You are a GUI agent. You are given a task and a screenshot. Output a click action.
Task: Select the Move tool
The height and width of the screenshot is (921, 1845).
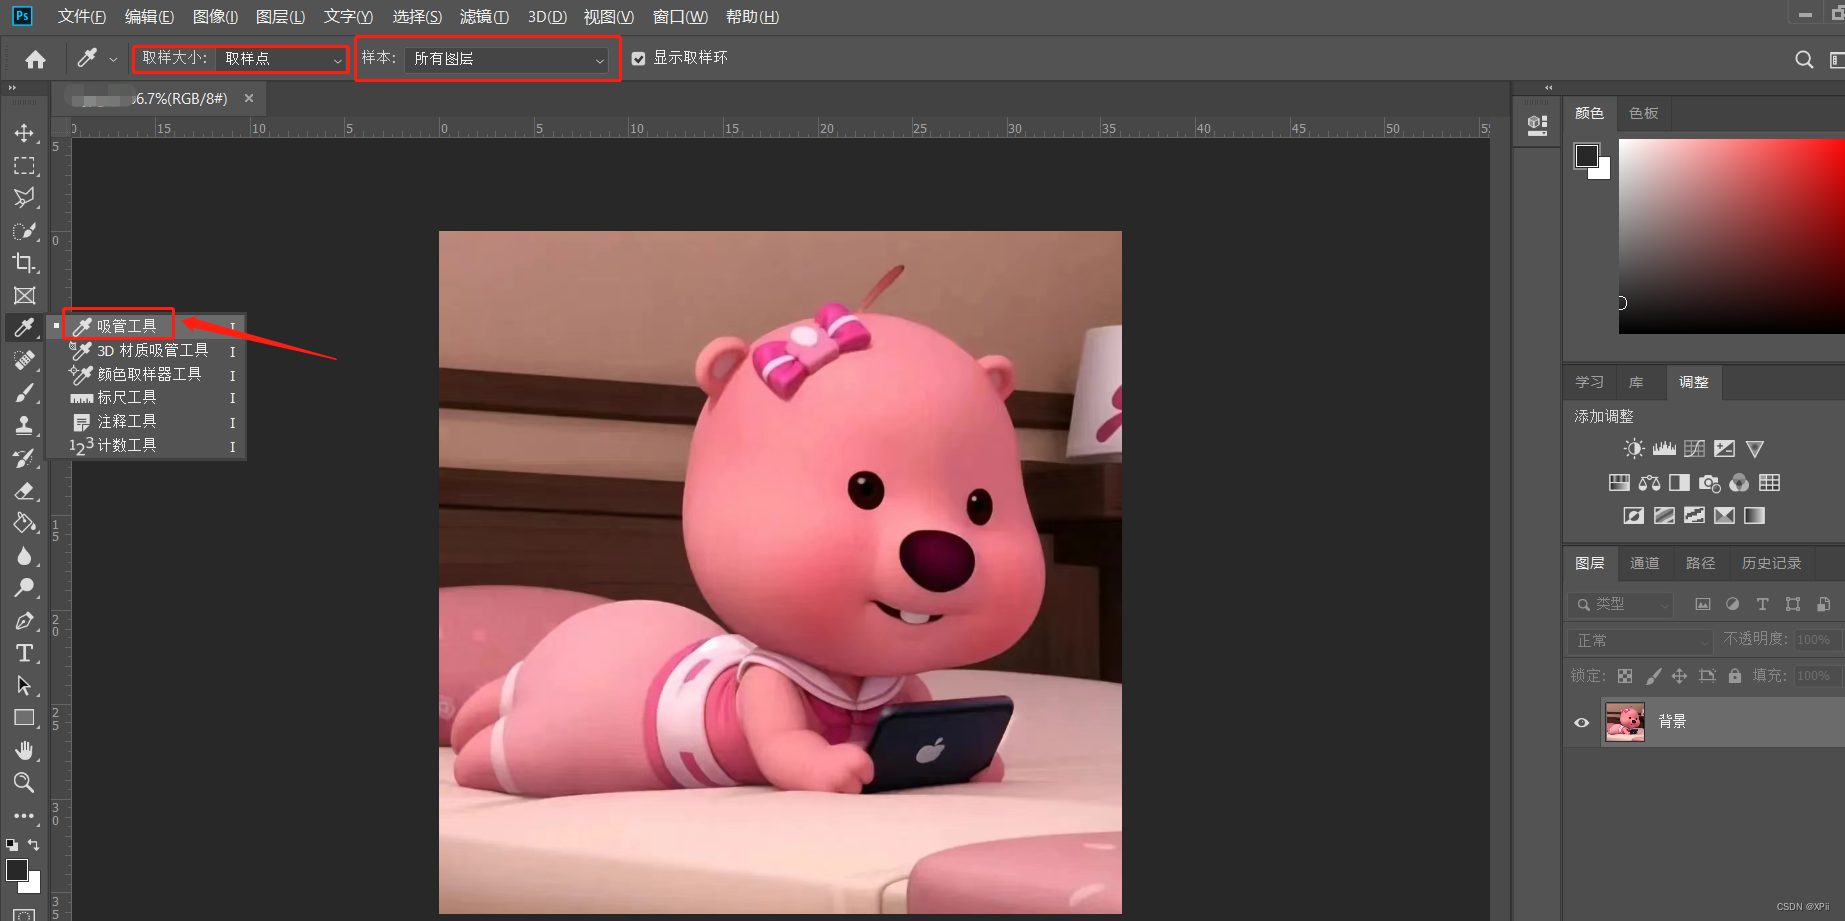24,133
